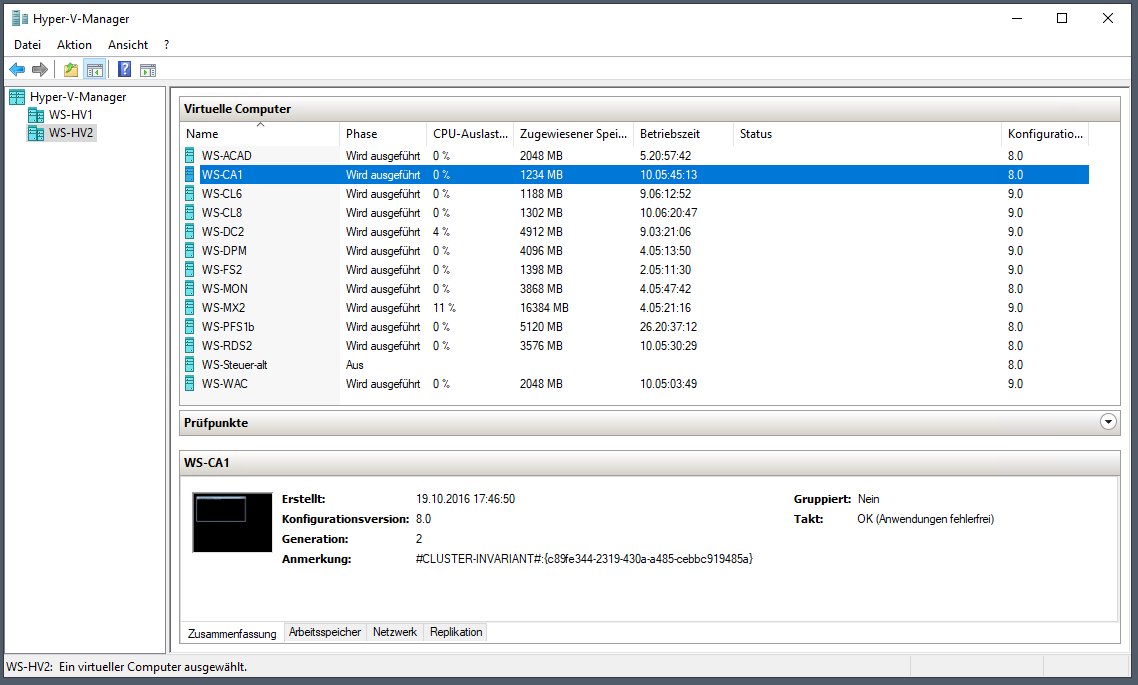
Task: Click the 26.20:37:12 uptime value
Action: [x=668, y=327]
